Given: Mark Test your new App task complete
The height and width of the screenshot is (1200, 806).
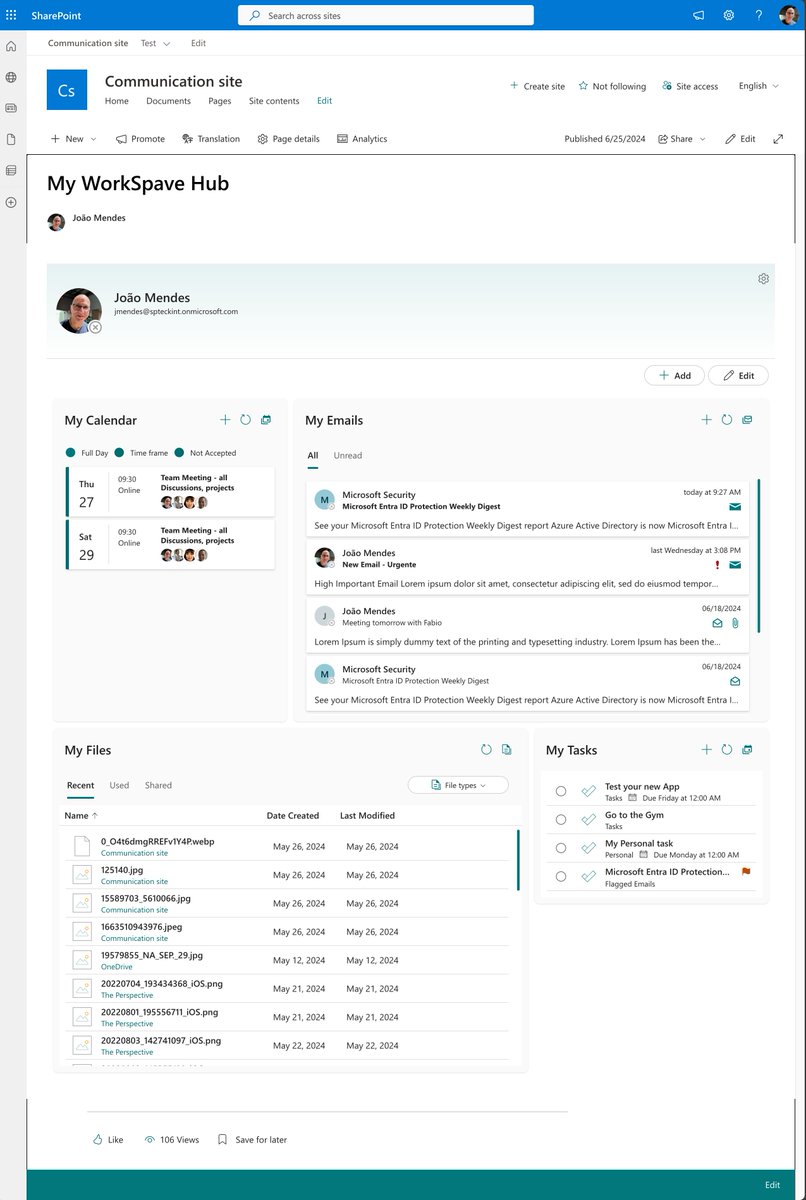Looking at the screenshot, I should point(561,791).
